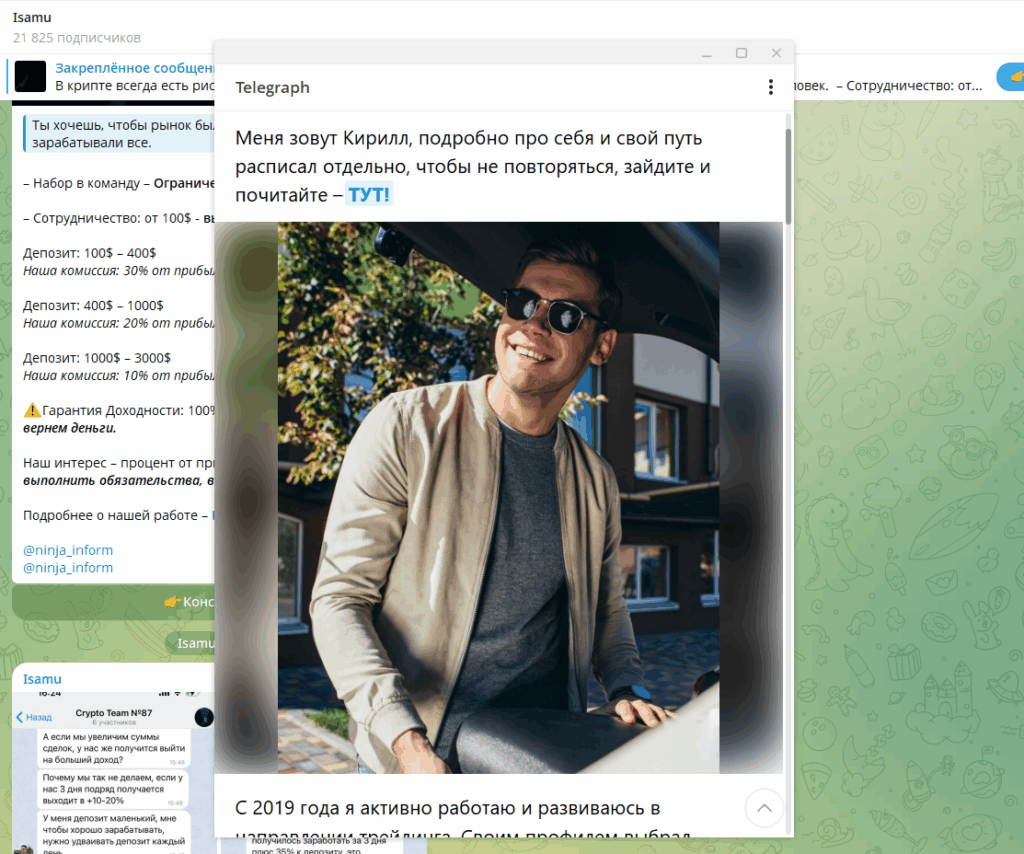Open the three-dot menu in Telegraph window
Viewport: 1024px width, 854px height.
[770, 87]
